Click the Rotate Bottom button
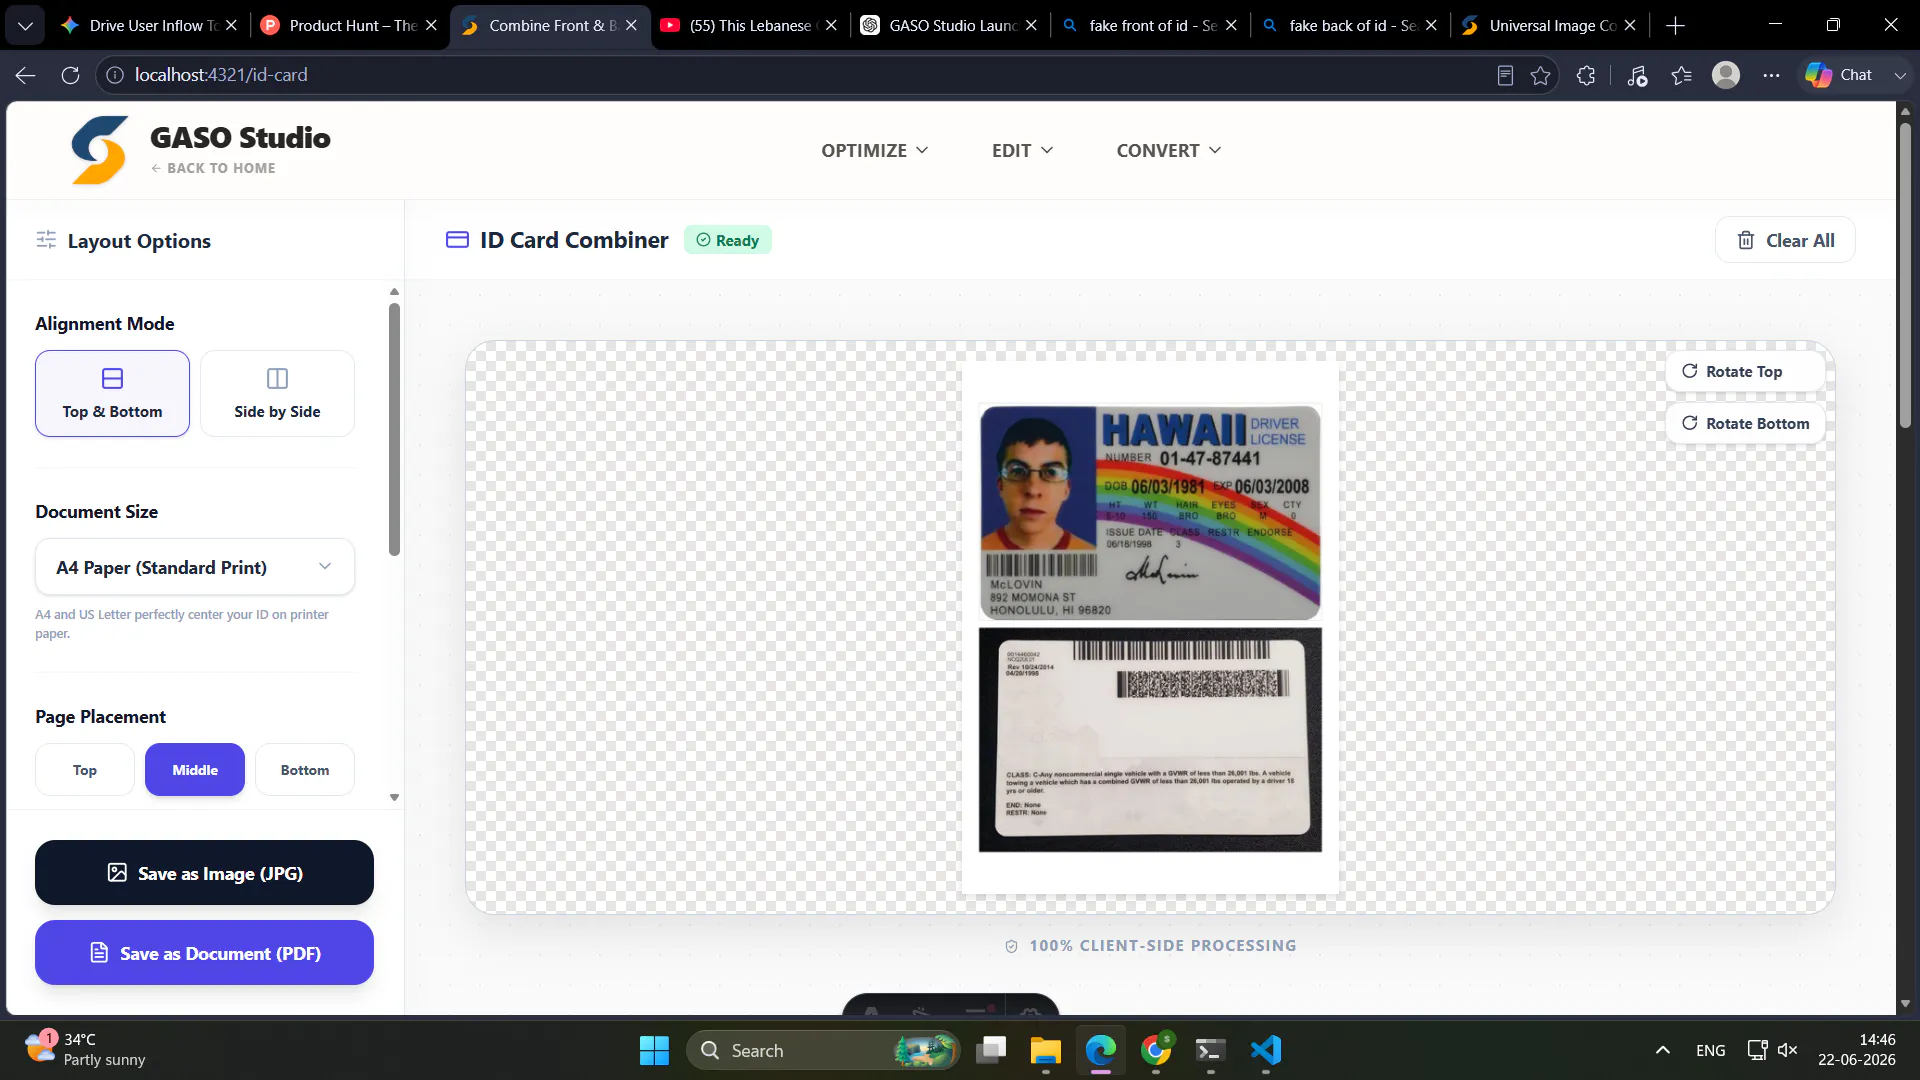Viewport: 1920px width, 1080px height. tap(1745, 423)
